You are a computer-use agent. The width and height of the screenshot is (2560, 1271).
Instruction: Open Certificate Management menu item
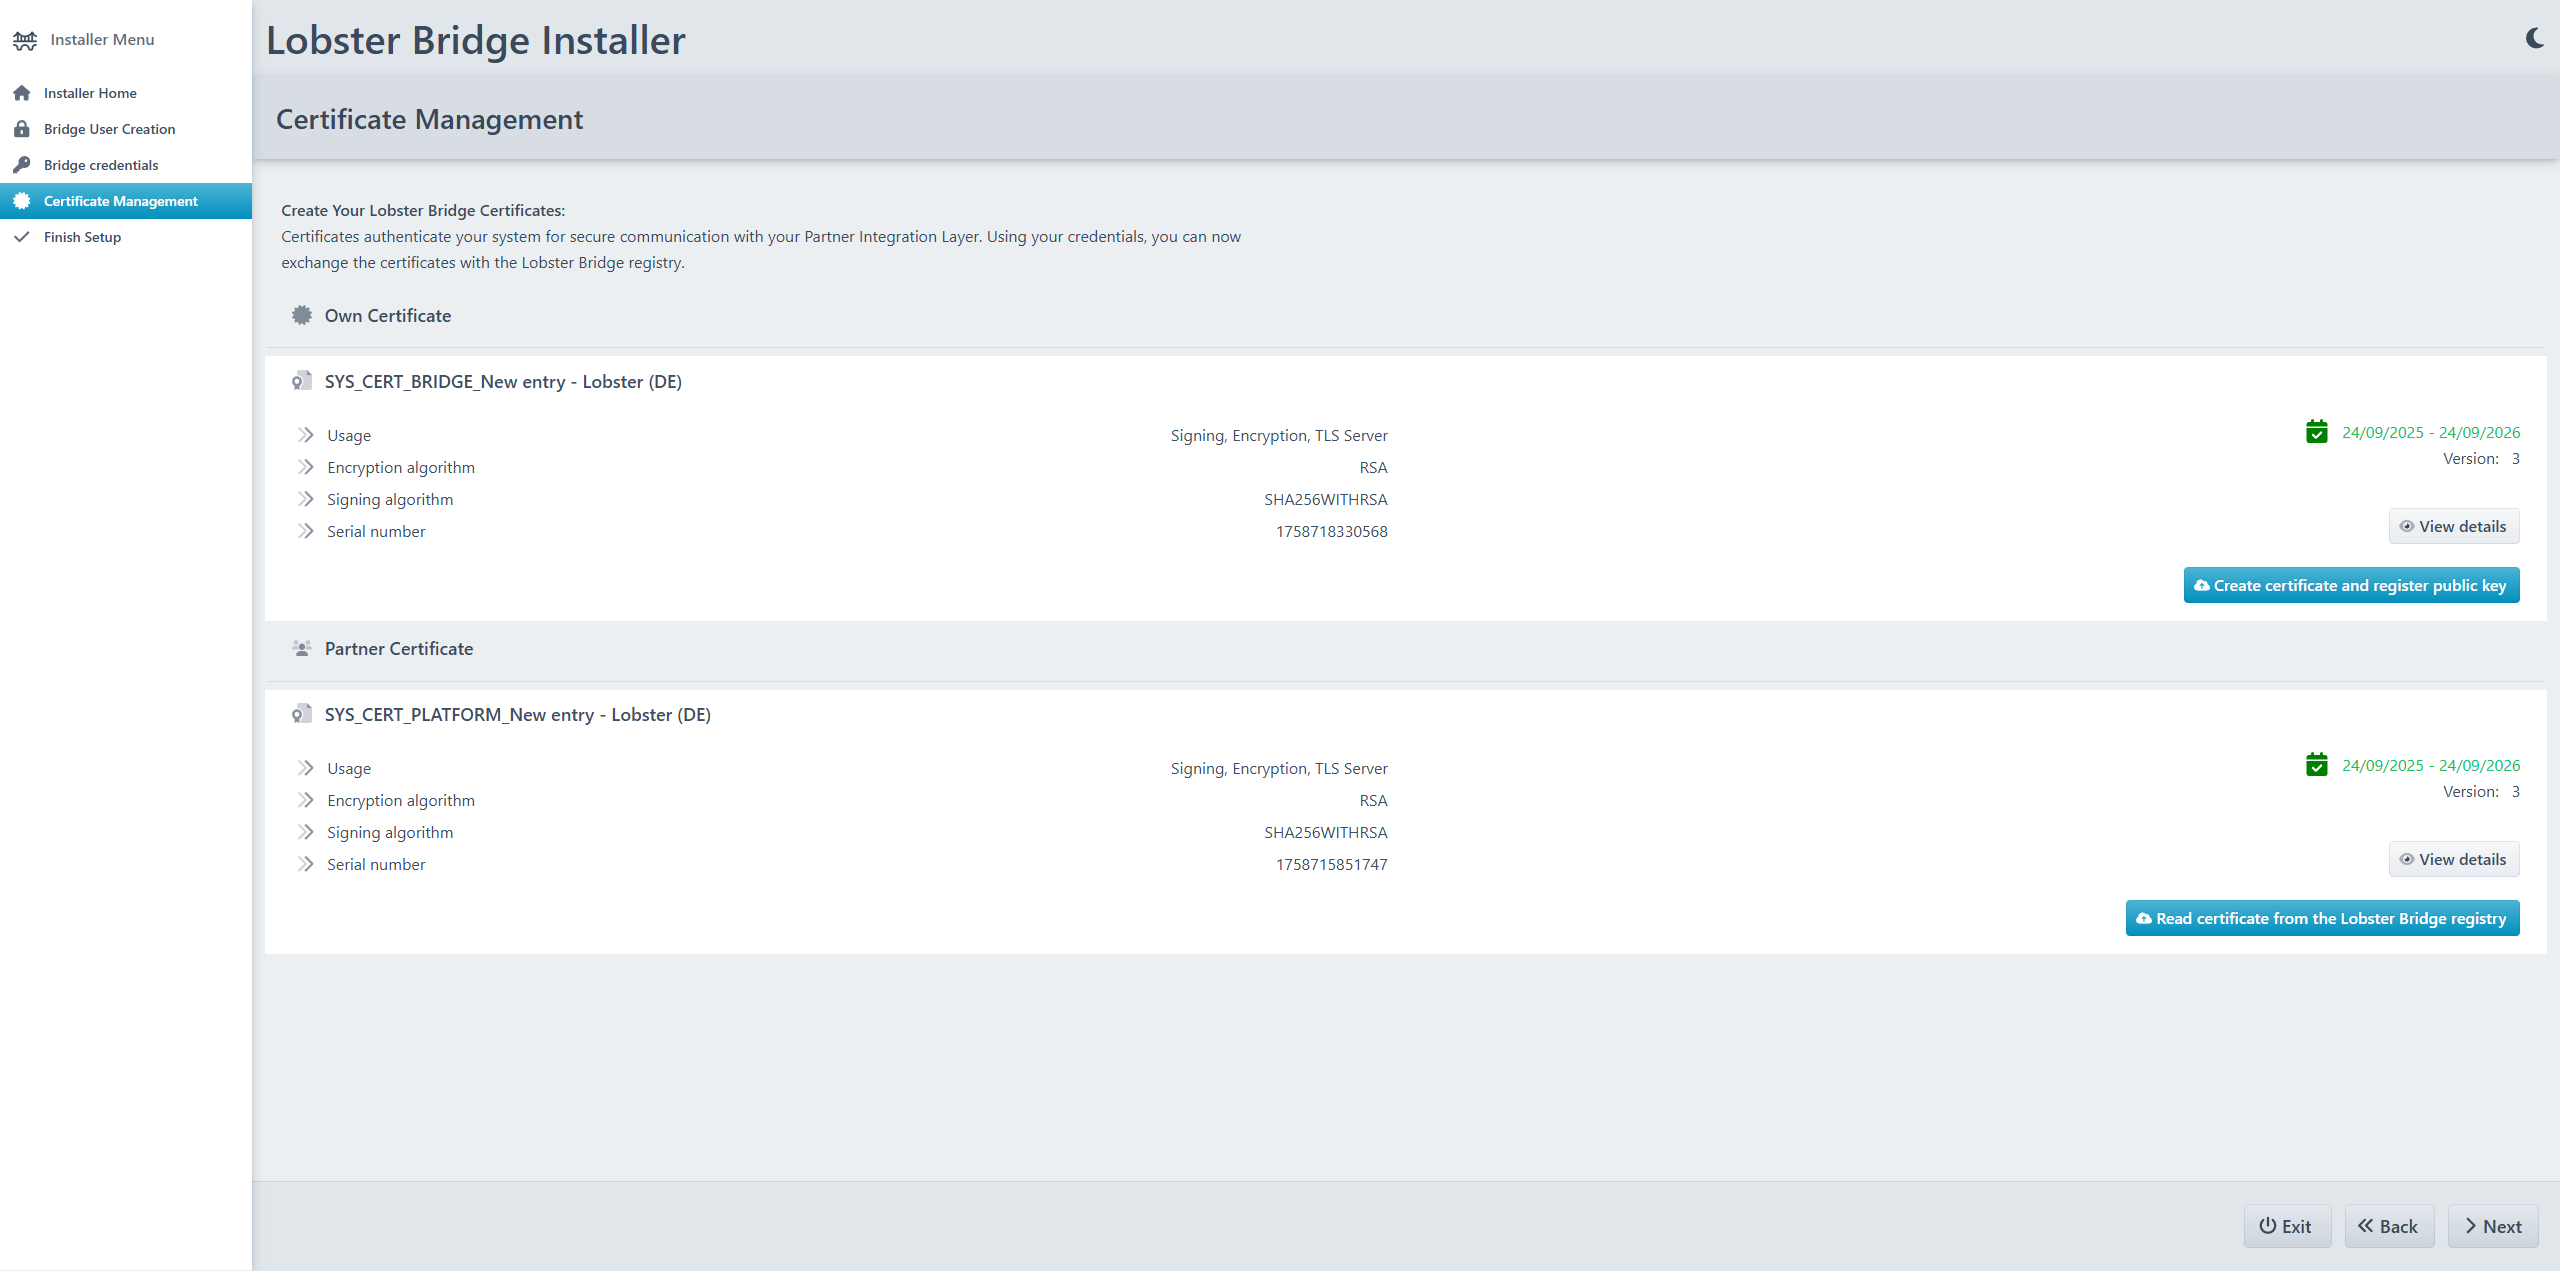pyautogui.click(x=120, y=201)
